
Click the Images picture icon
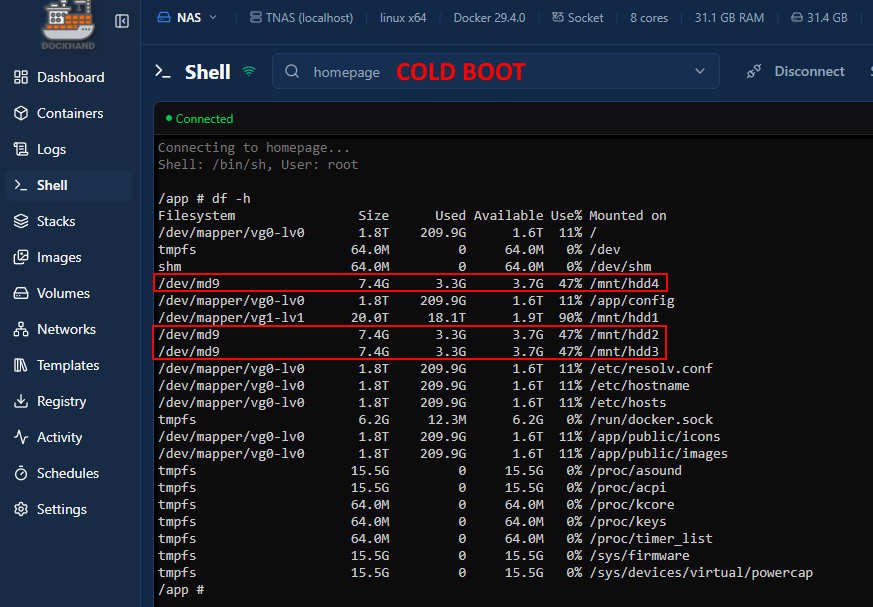pos(21,257)
